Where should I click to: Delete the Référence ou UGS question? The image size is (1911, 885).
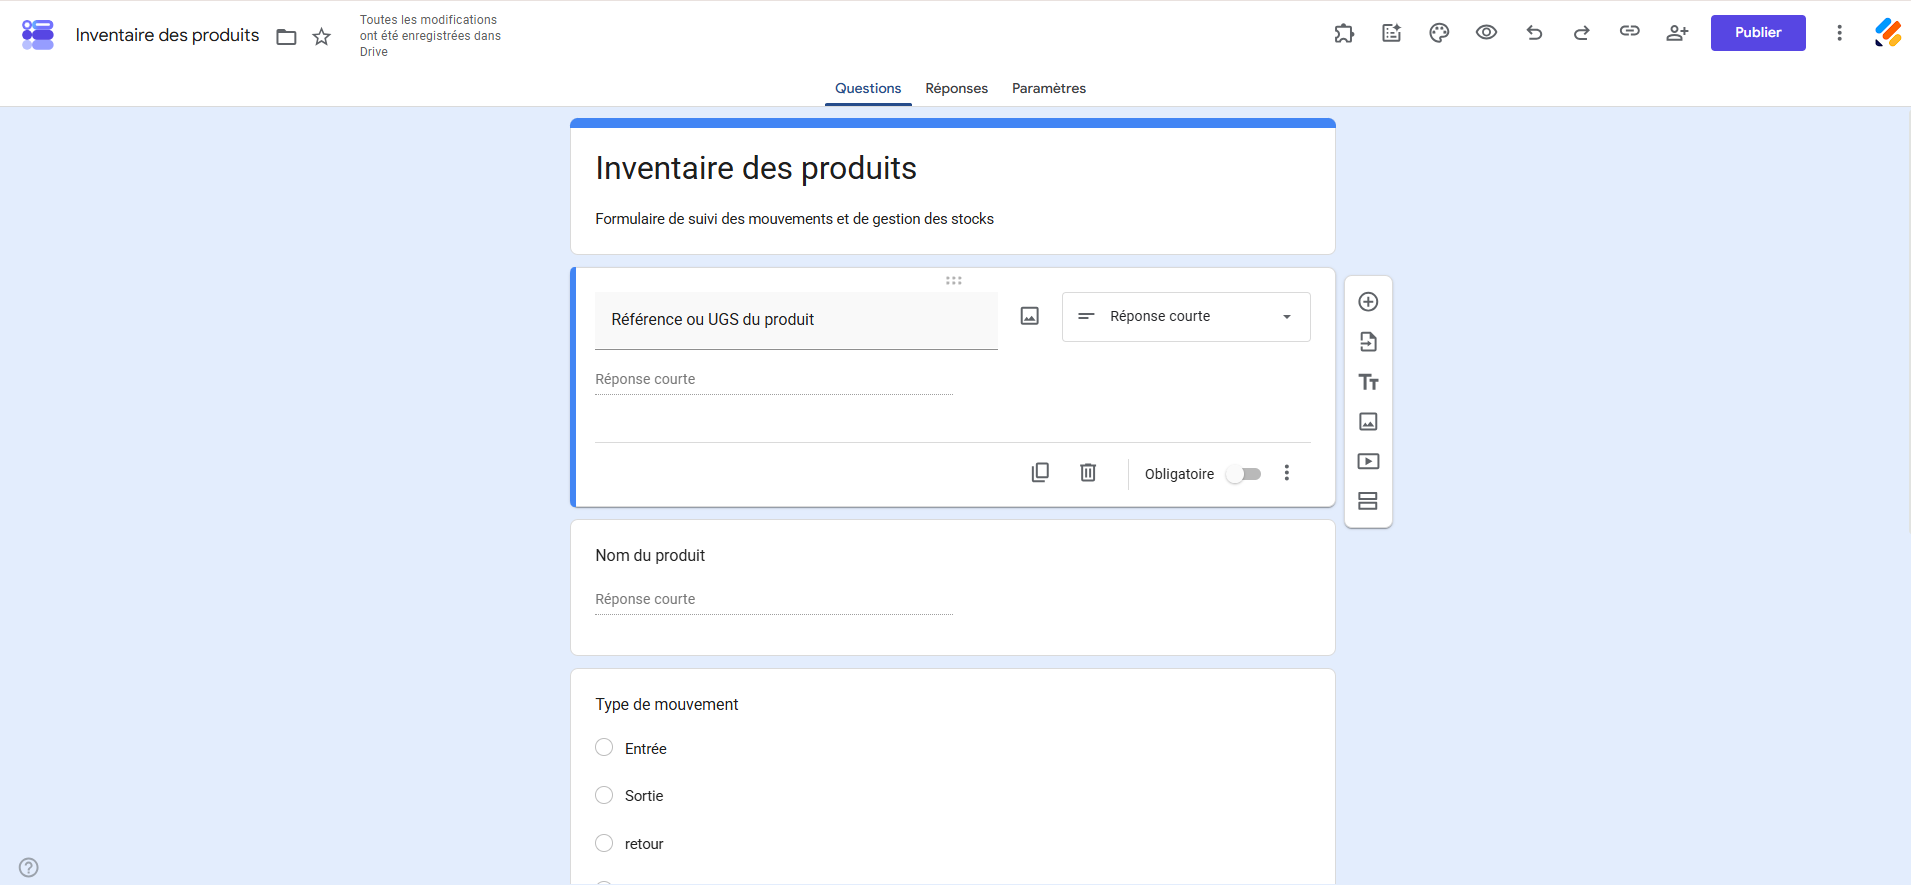tap(1088, 472)
